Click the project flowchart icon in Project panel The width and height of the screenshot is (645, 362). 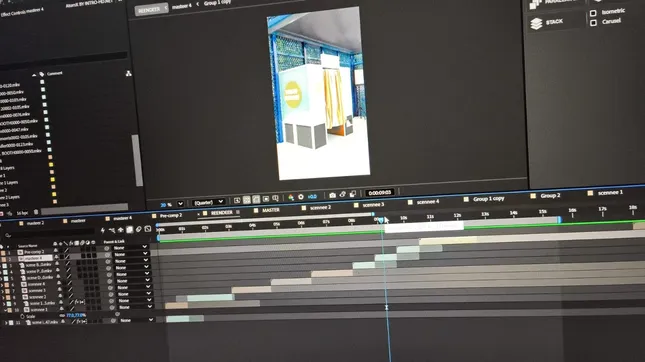128,73
